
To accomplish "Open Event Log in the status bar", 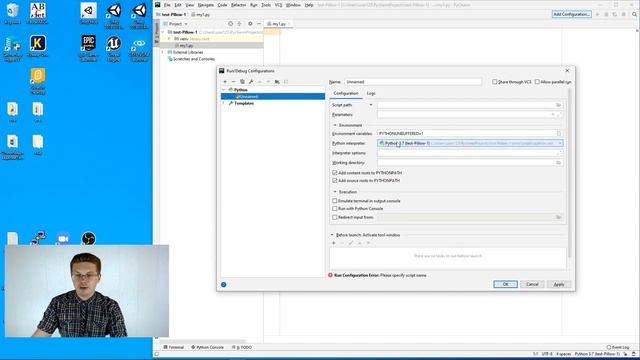I will coord(618,347).
